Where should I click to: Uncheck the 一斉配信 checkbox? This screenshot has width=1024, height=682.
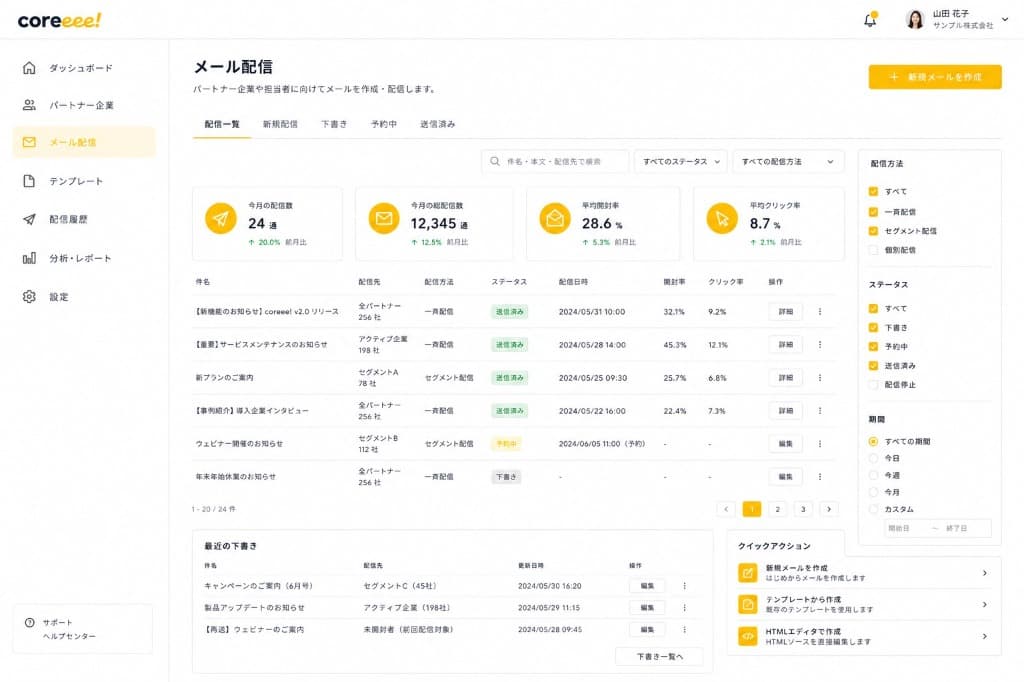click(873, 212)
